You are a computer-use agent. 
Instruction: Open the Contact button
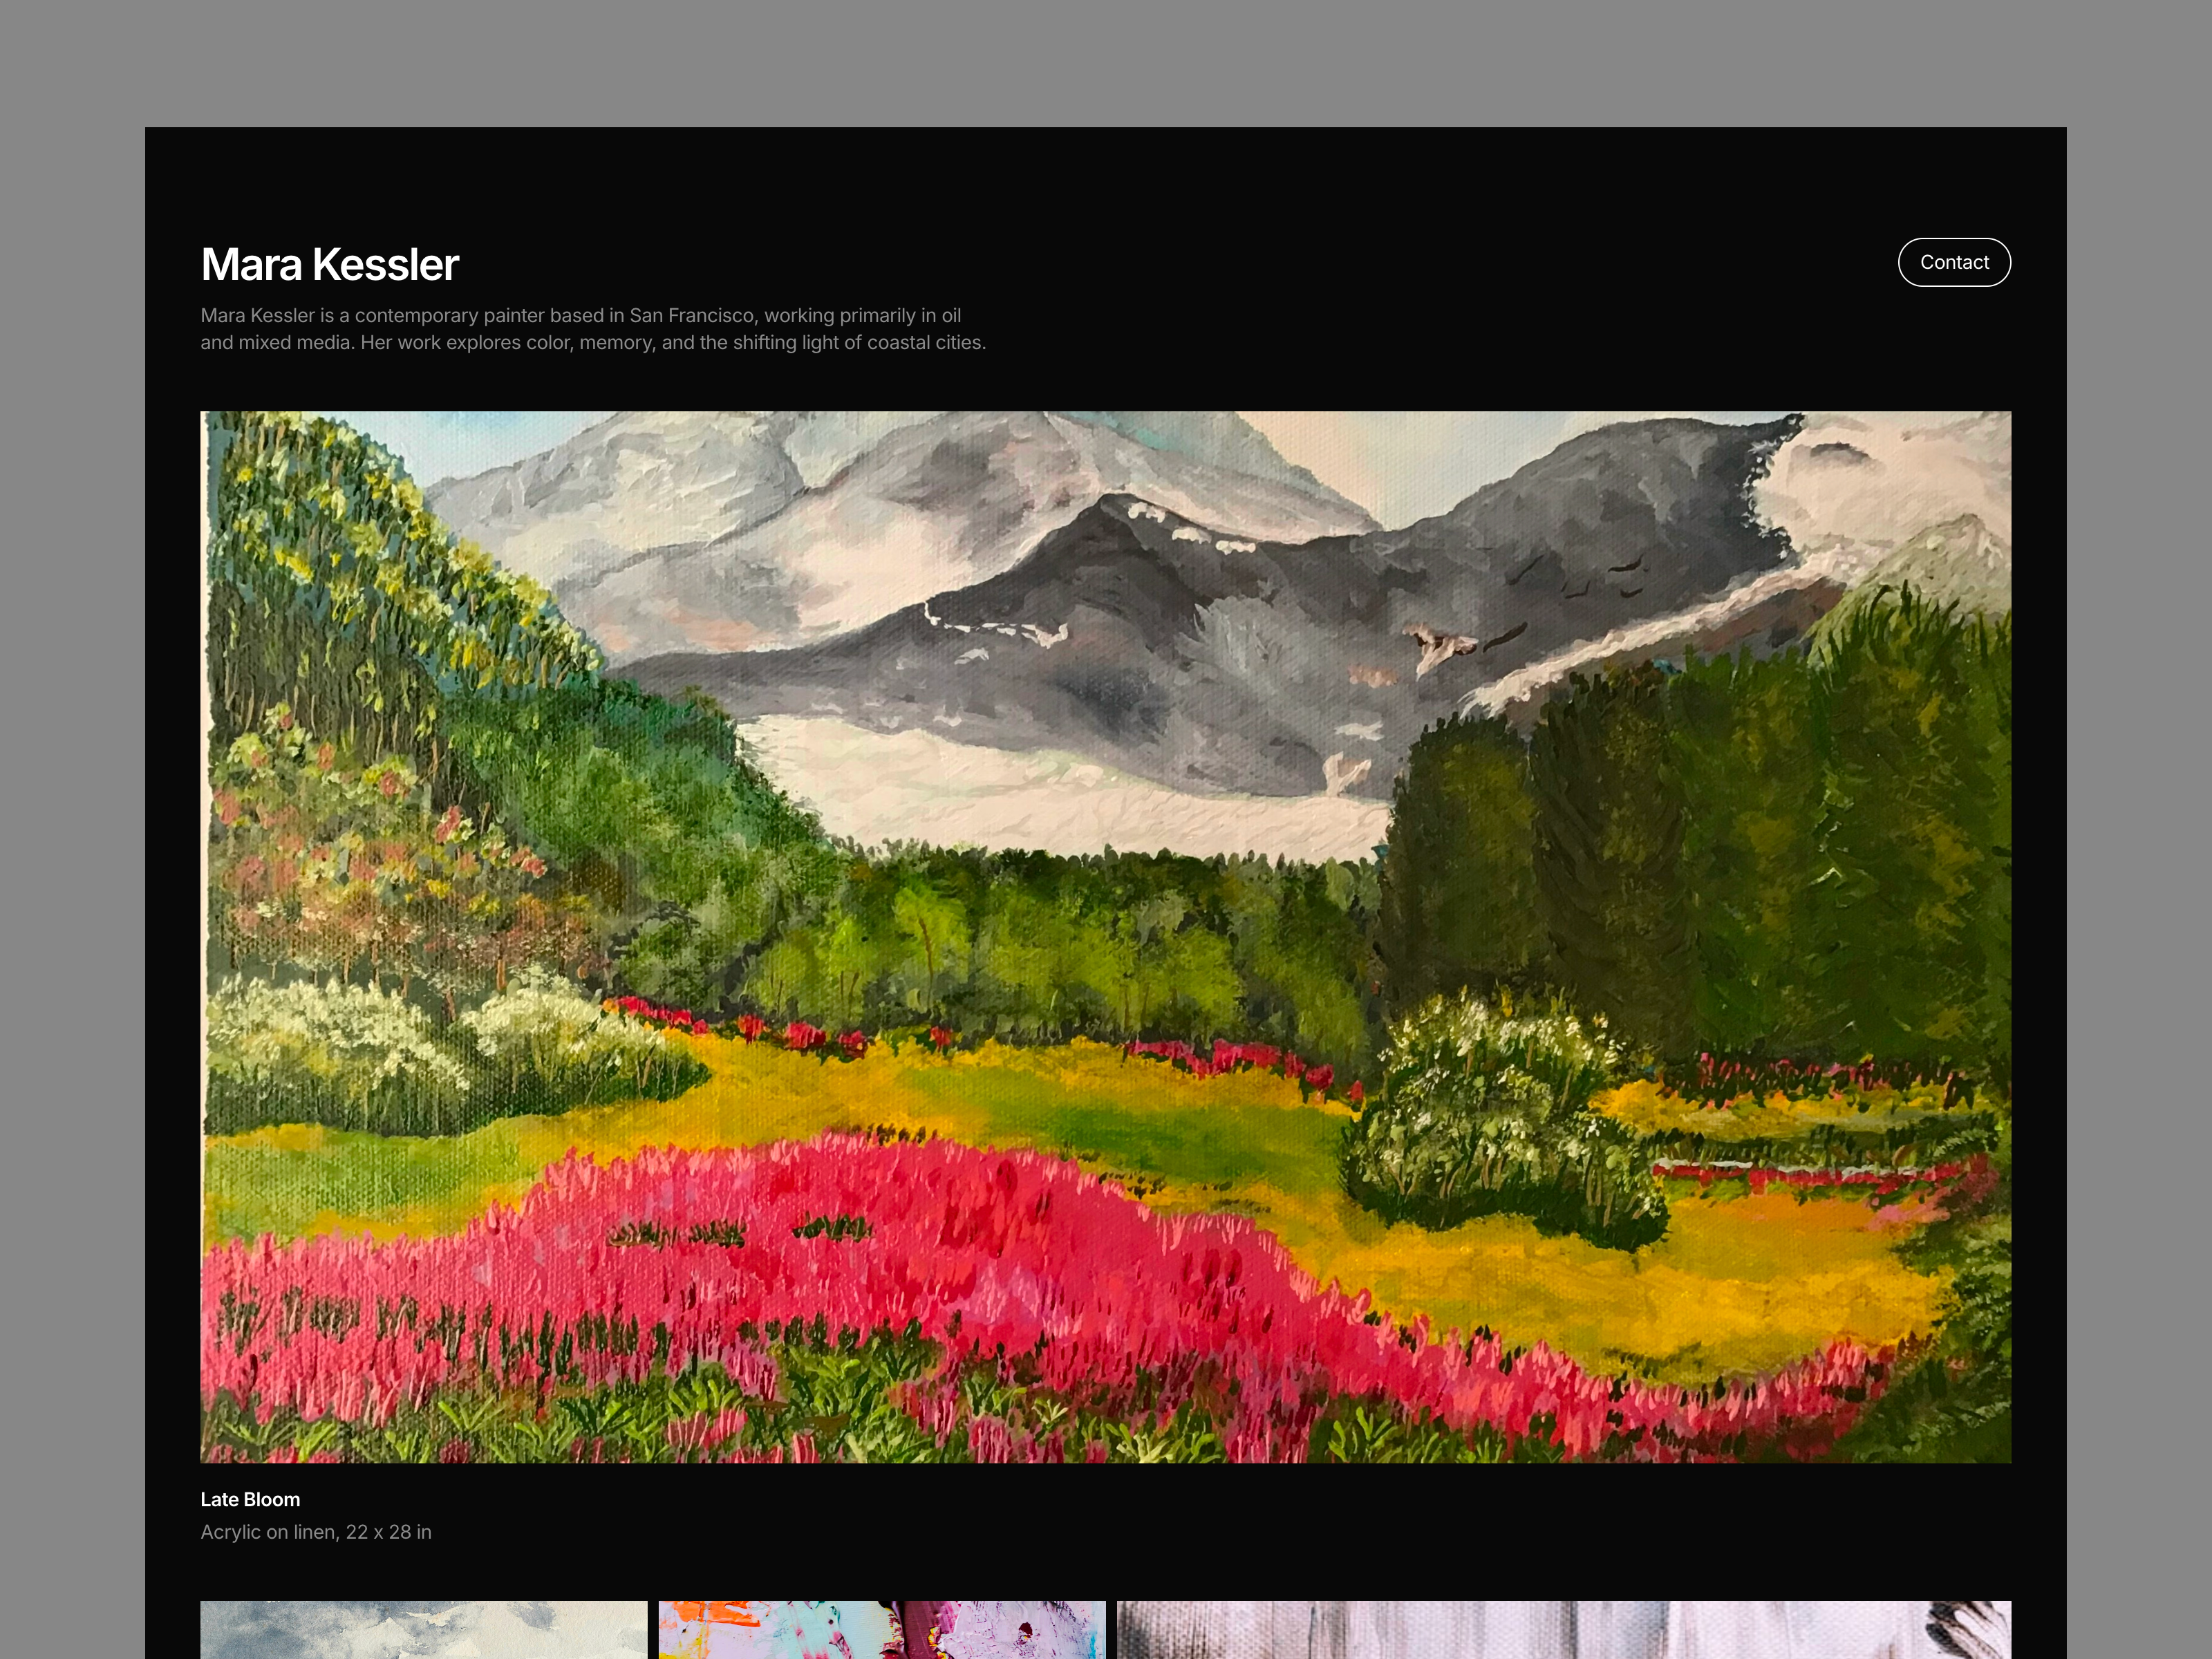(x=1954, y=262)
